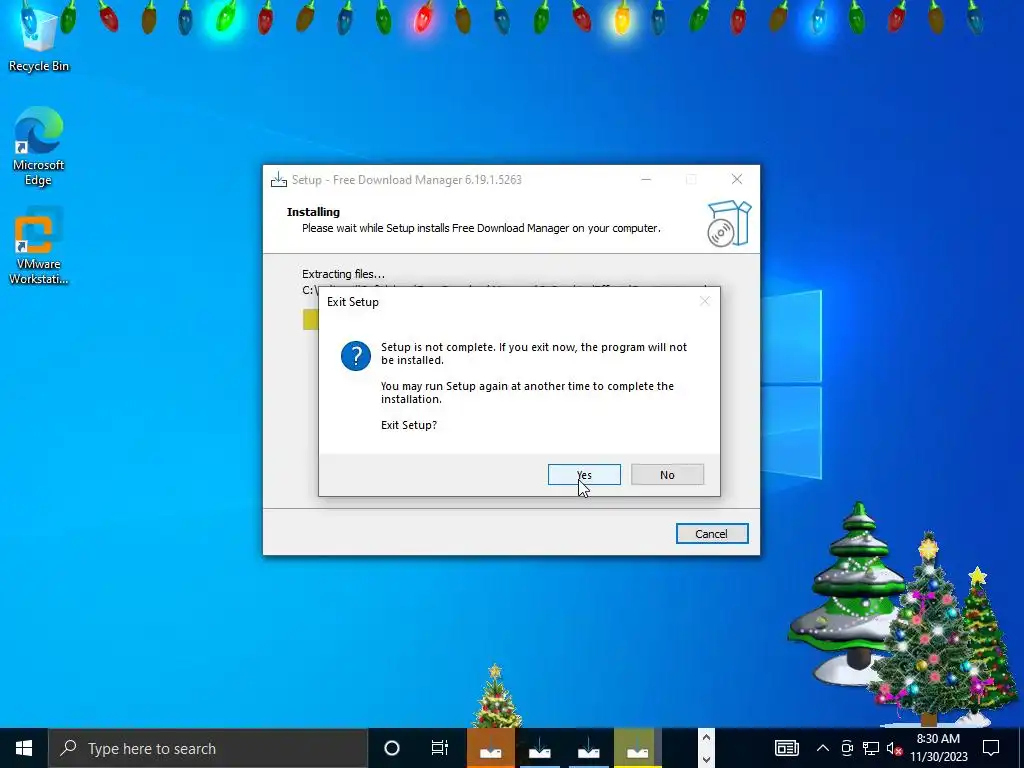
Task: Click the Meet Now tray icon
Action: click(x=847, y=748)
